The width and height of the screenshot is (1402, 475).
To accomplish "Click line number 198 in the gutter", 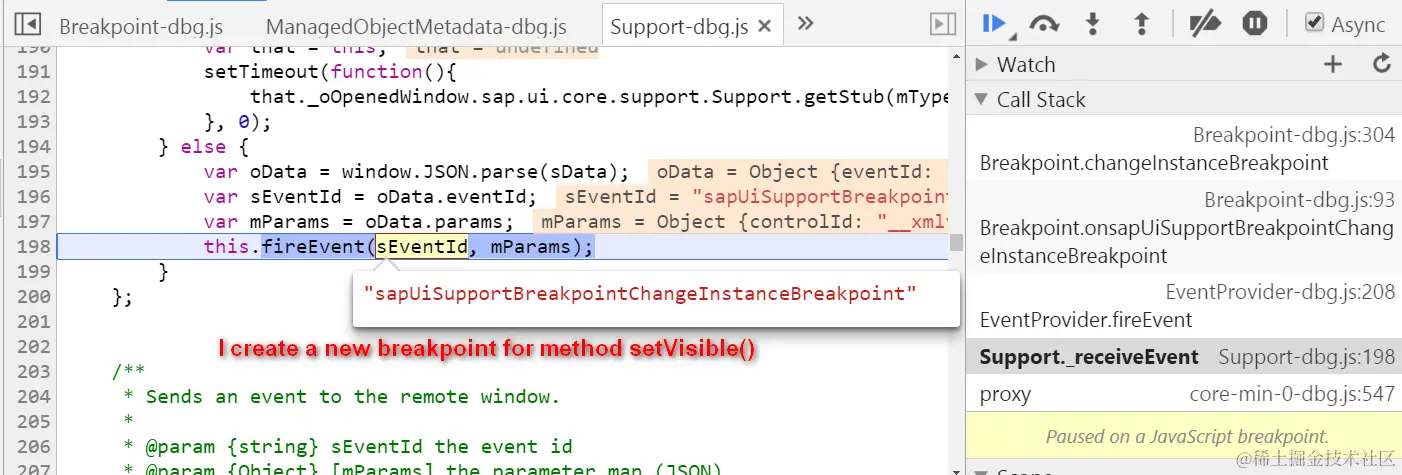I will pyautogui.click(x=34, y=246).
